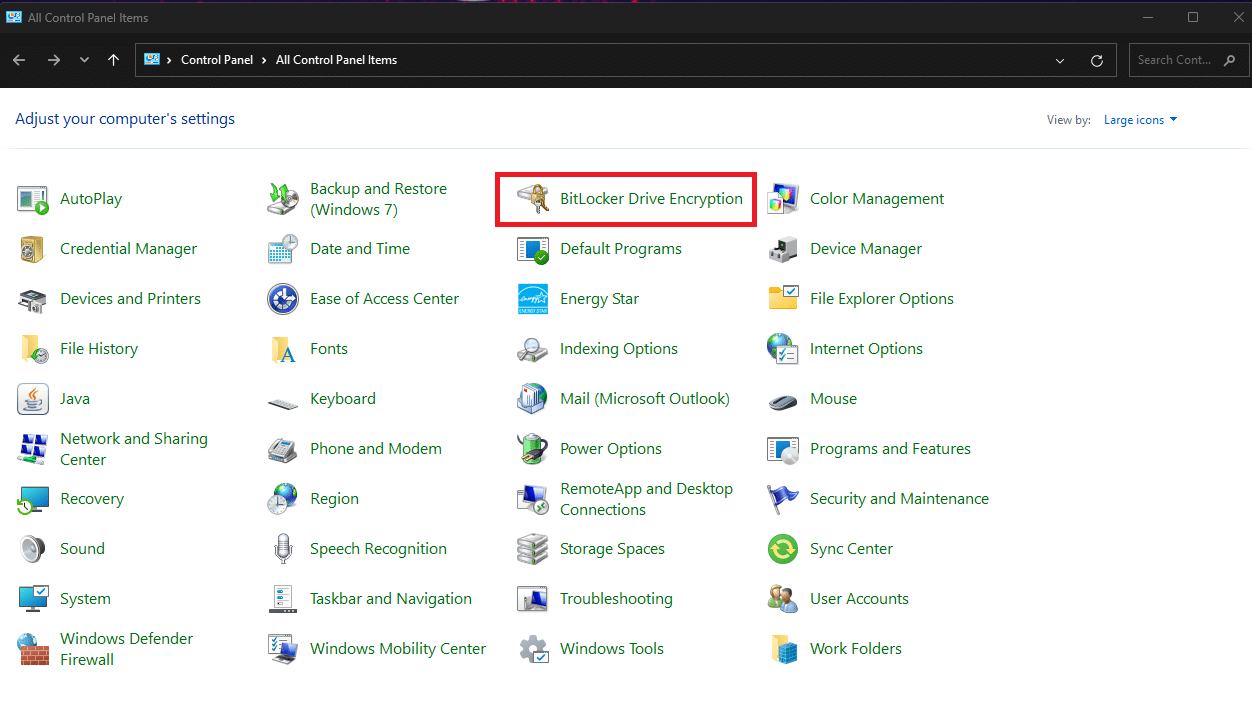Viewport: 1252px width, 726px height.
Task: Click RemoteApp and Desktop Connections icon
Action: pos(533,499)
